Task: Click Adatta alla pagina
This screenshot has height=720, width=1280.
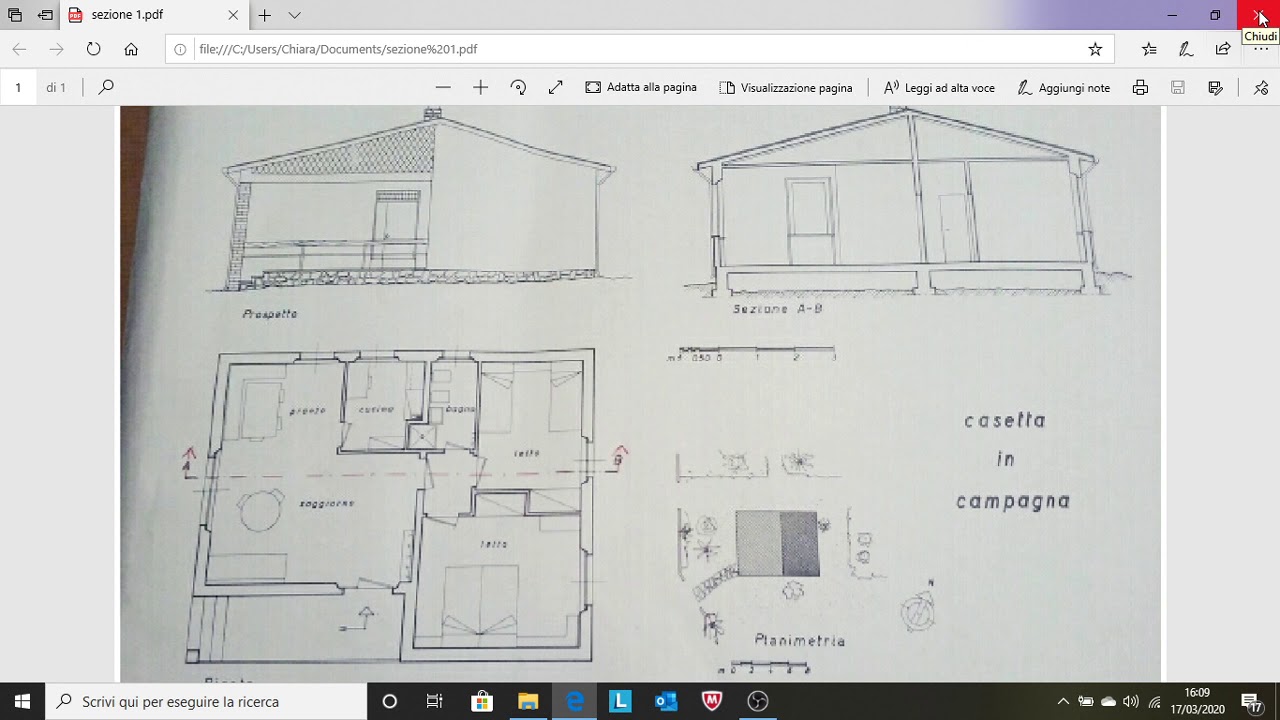Action: point(641,88)
